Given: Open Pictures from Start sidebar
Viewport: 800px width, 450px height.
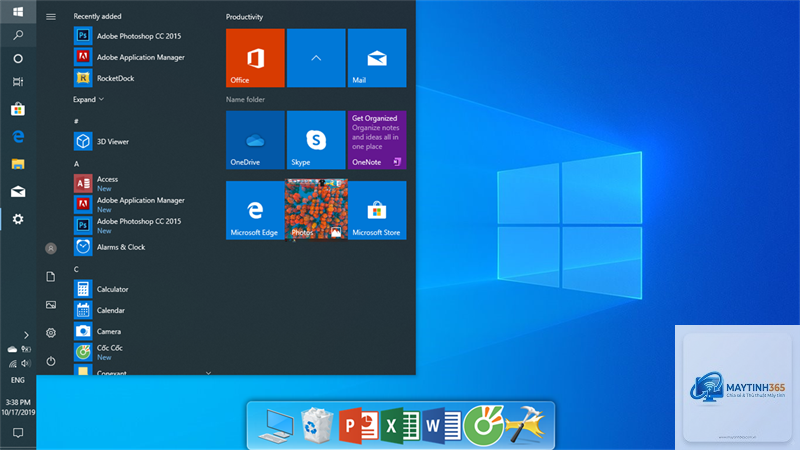Looking at the screenshot, I should (51, 305).
